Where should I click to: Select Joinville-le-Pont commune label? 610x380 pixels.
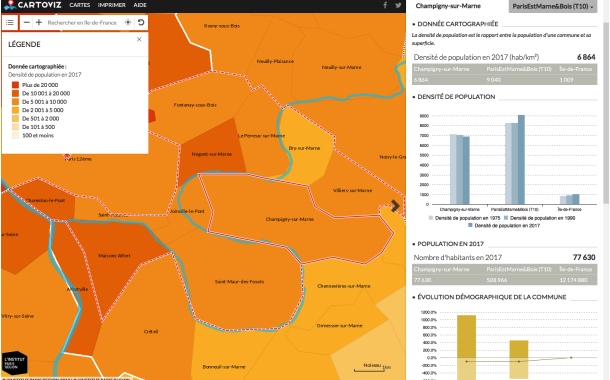tap(187, 211)
